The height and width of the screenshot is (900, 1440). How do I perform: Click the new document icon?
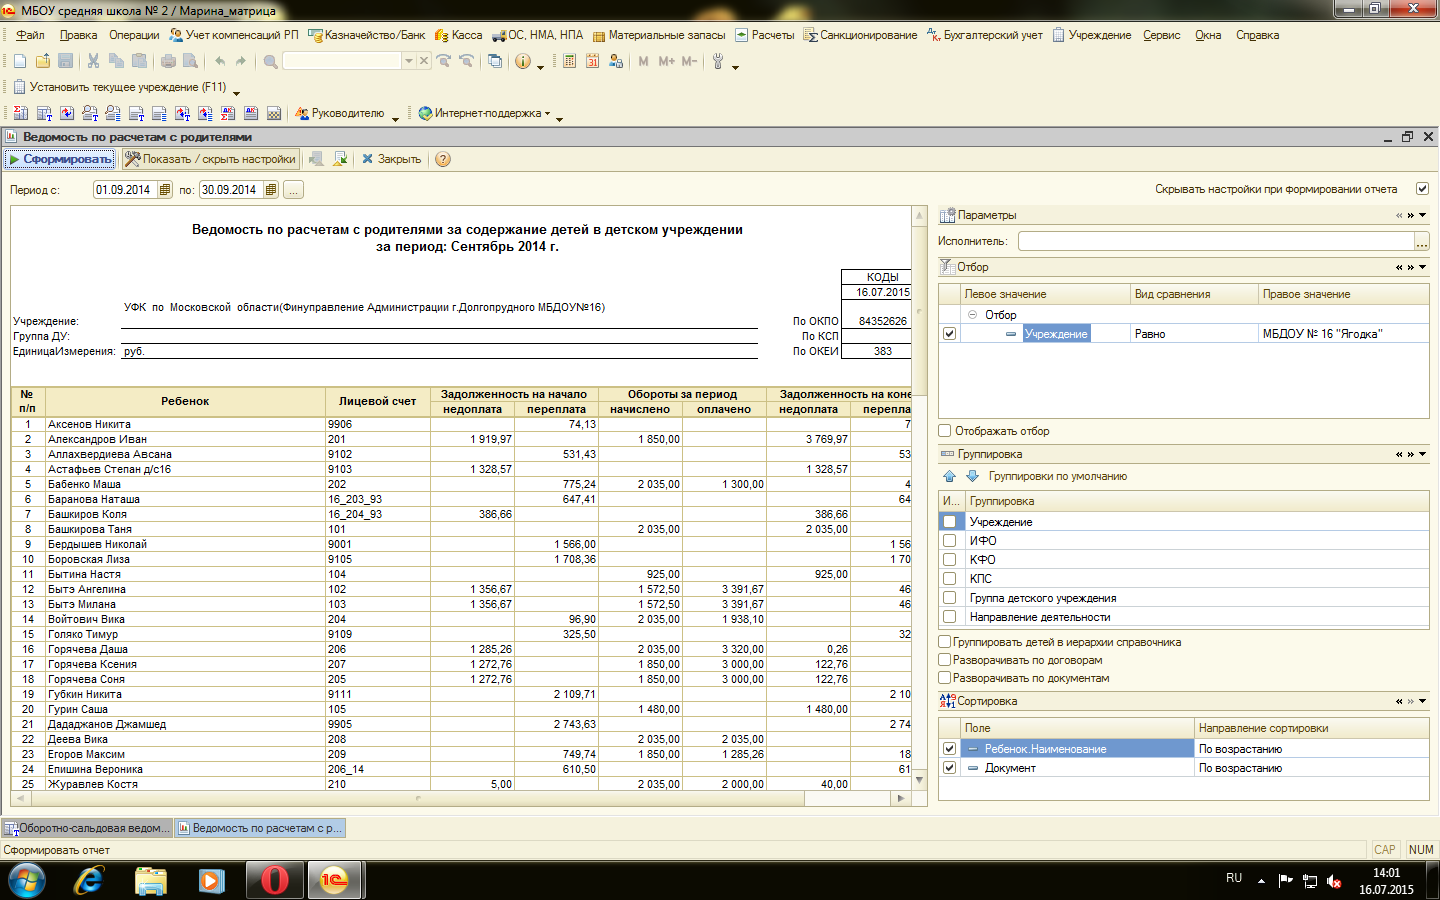[20, 61]
